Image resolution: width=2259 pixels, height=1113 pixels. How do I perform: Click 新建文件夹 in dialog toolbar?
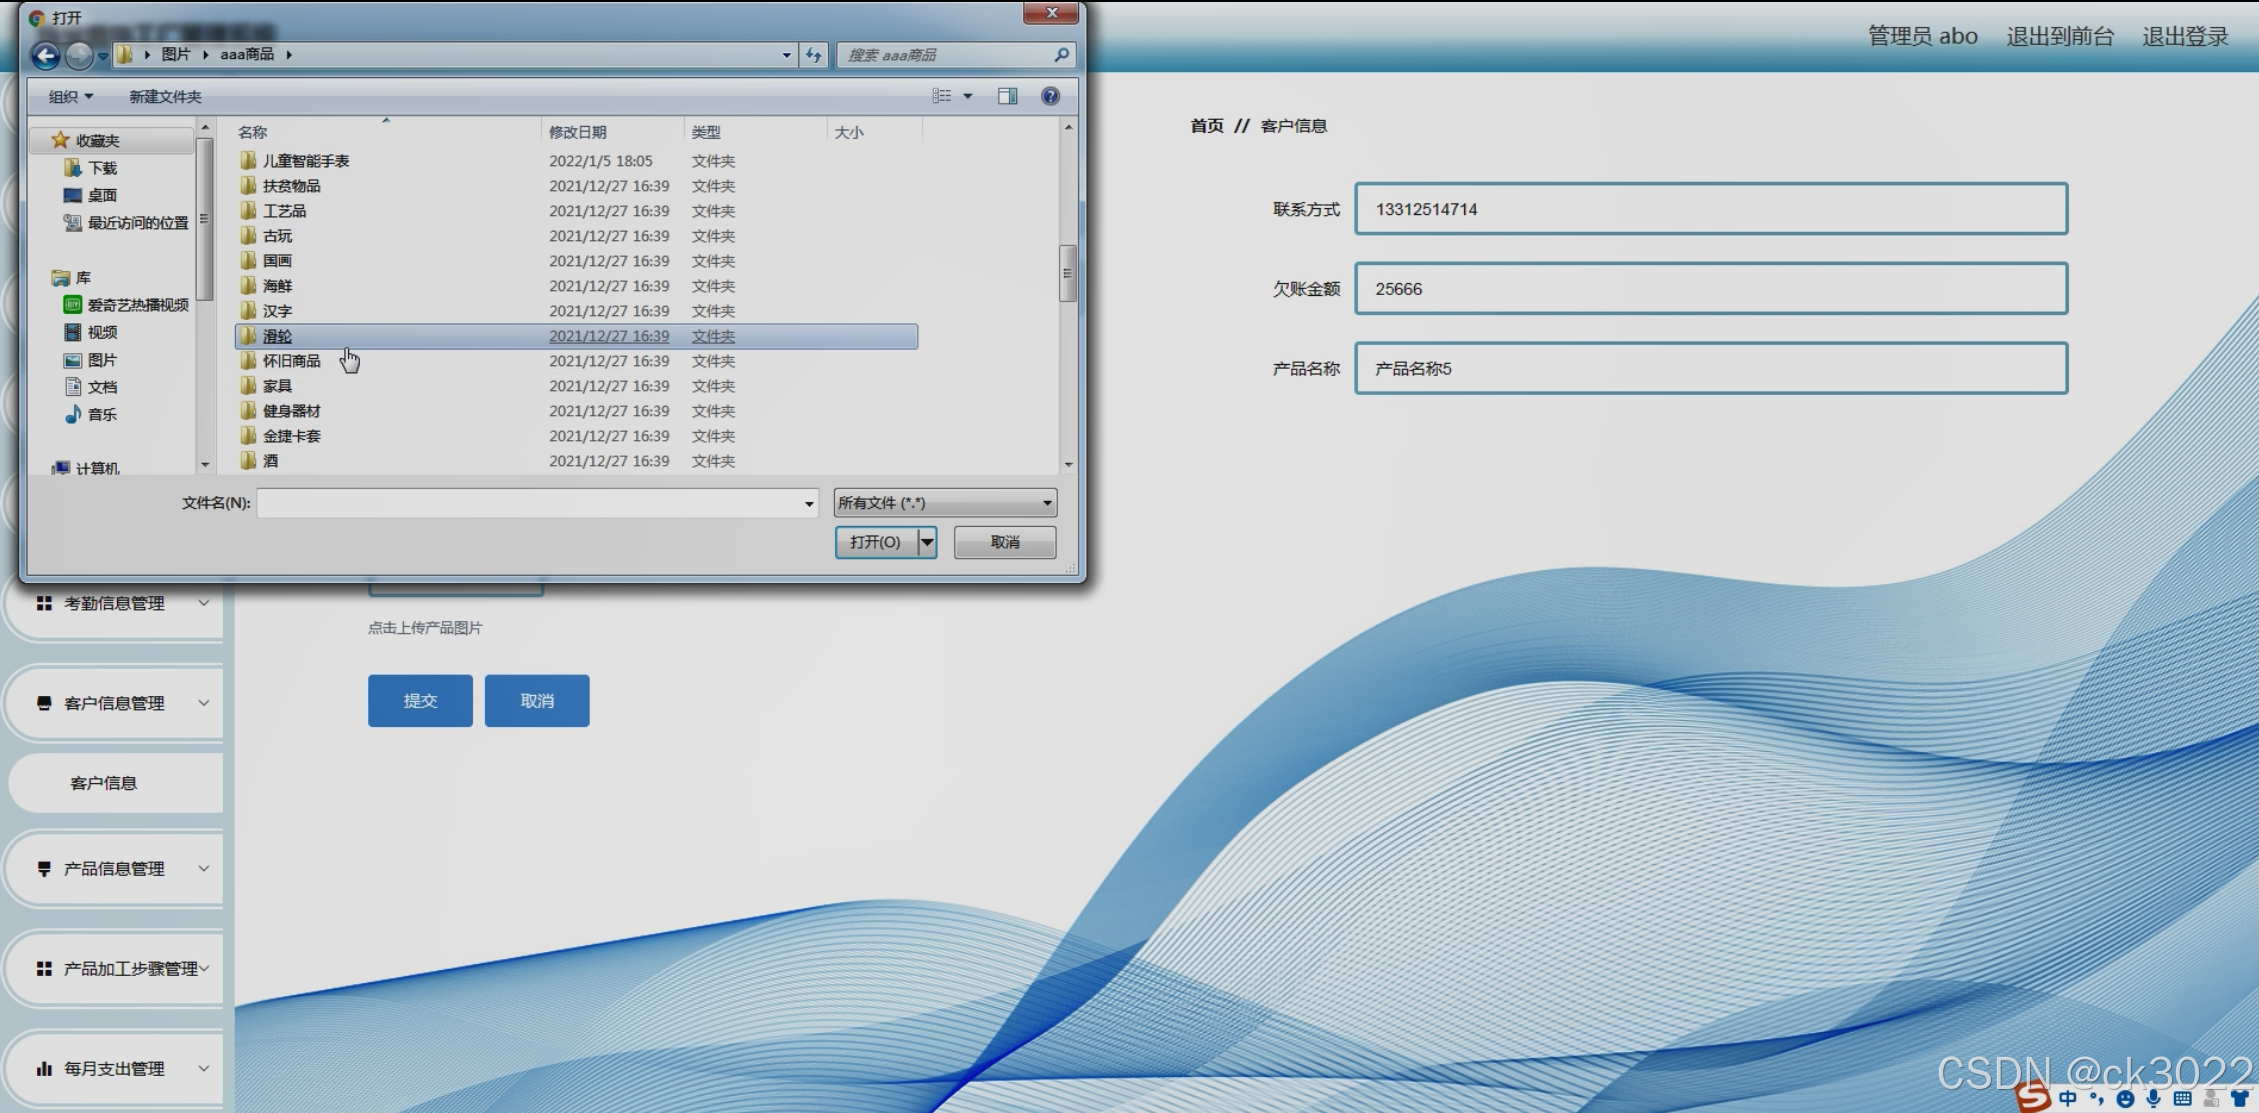point(165,96)
